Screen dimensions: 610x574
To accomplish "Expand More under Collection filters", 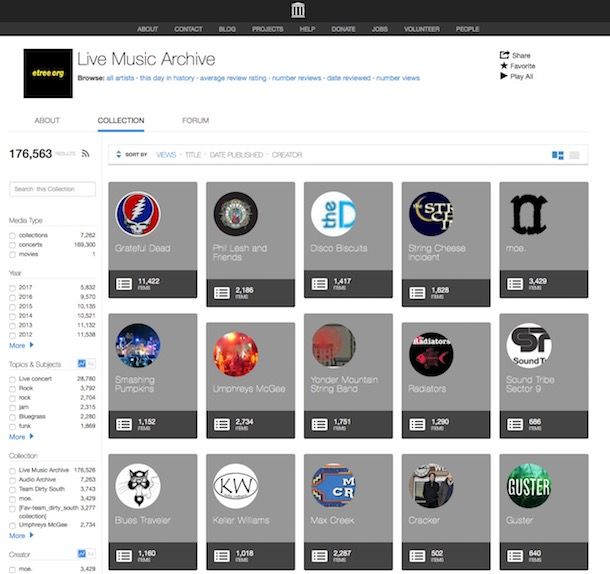I will click(21, 535).
